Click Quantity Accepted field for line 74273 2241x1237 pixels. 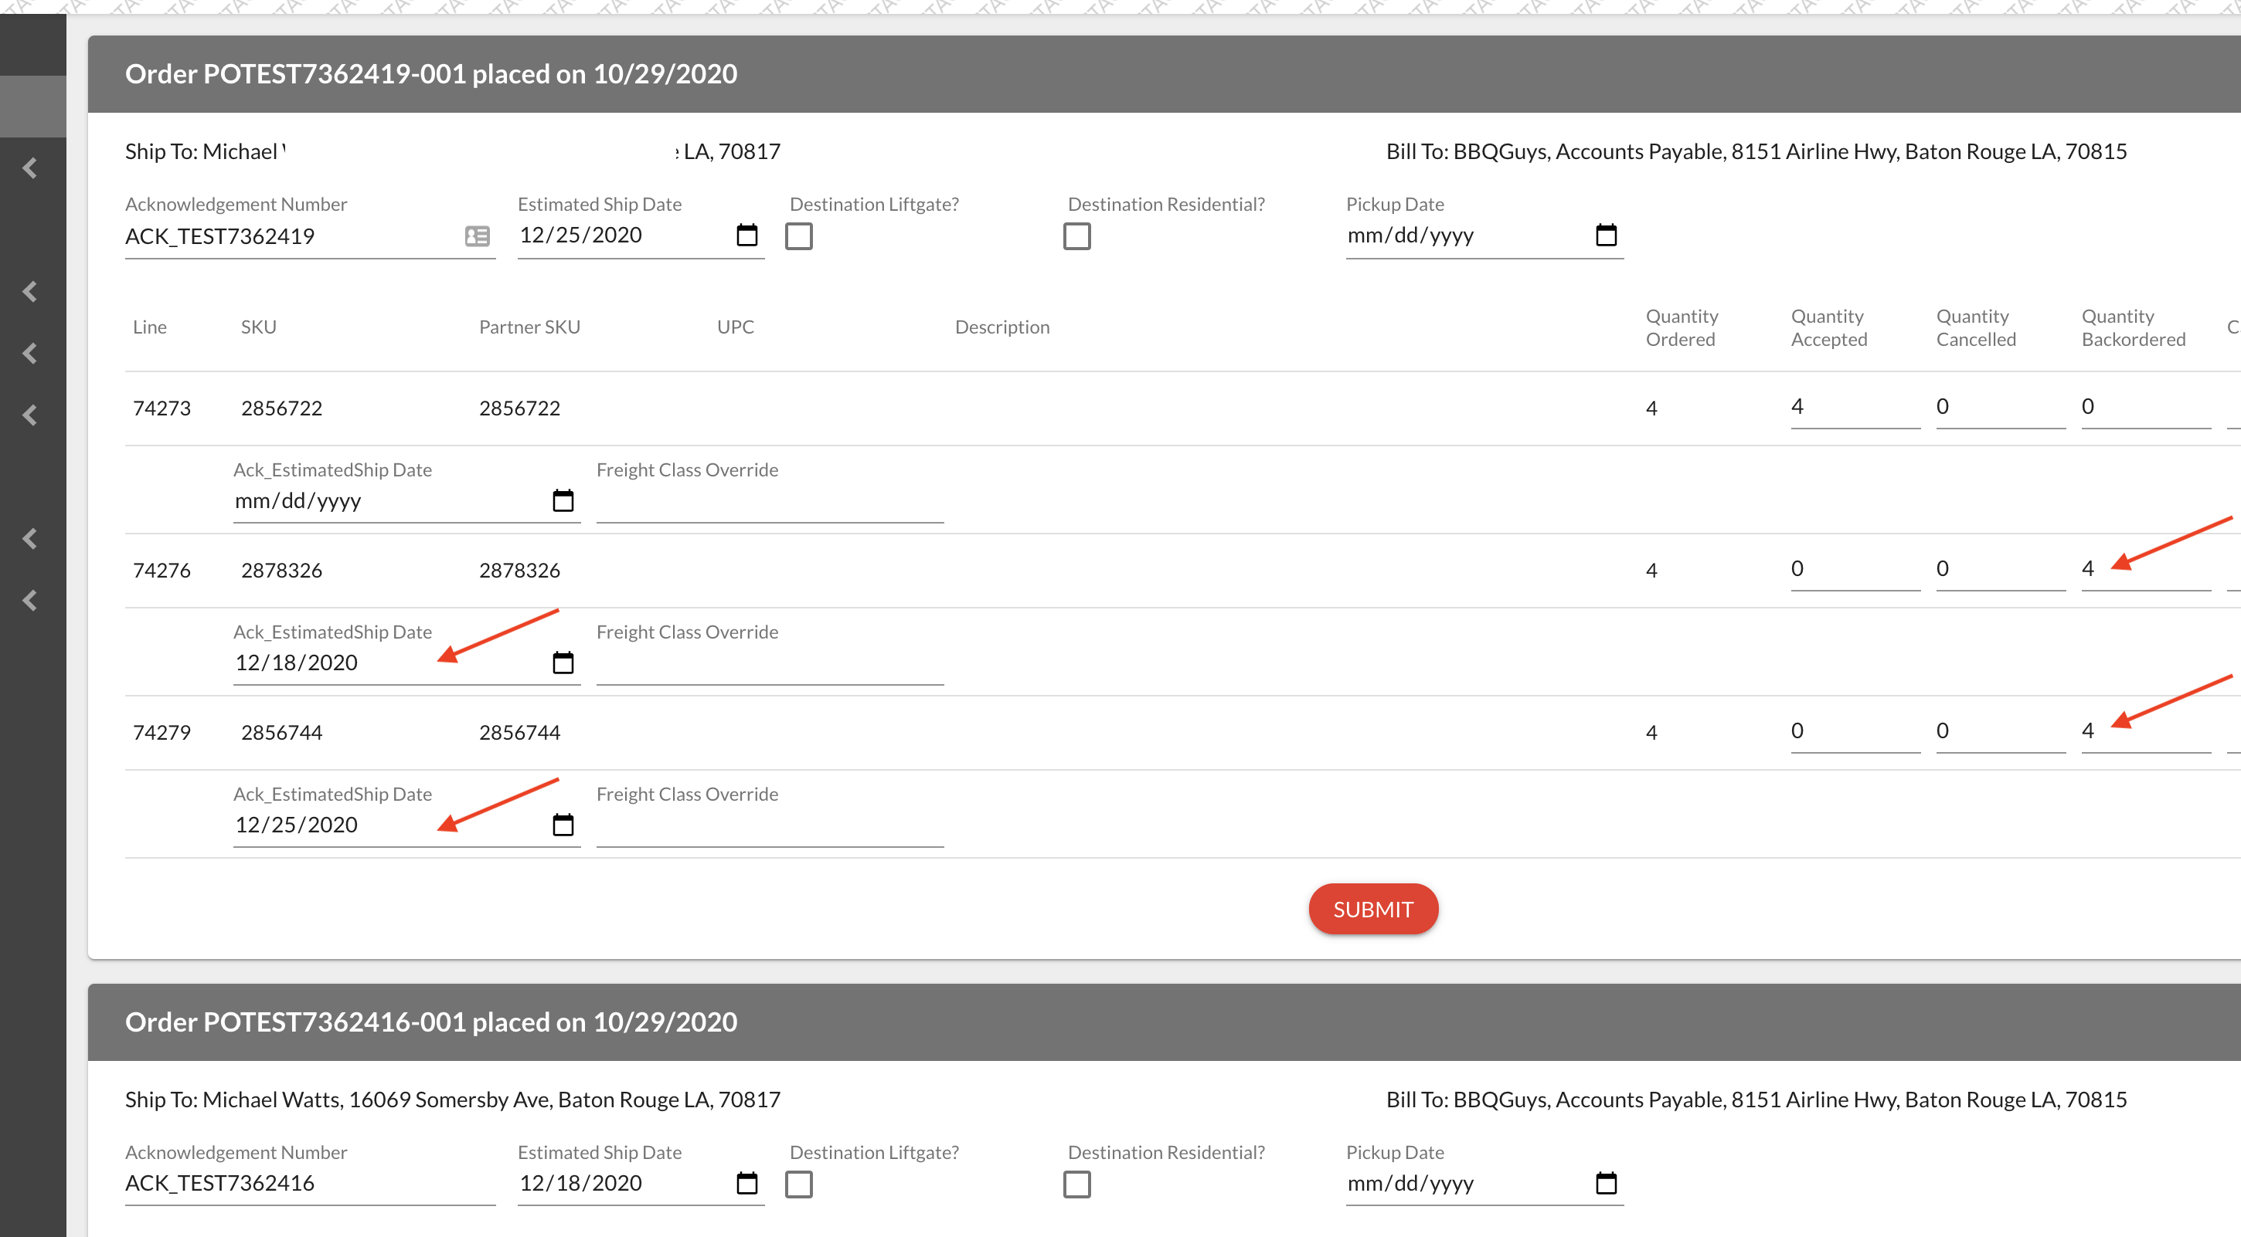point(1853,407)
